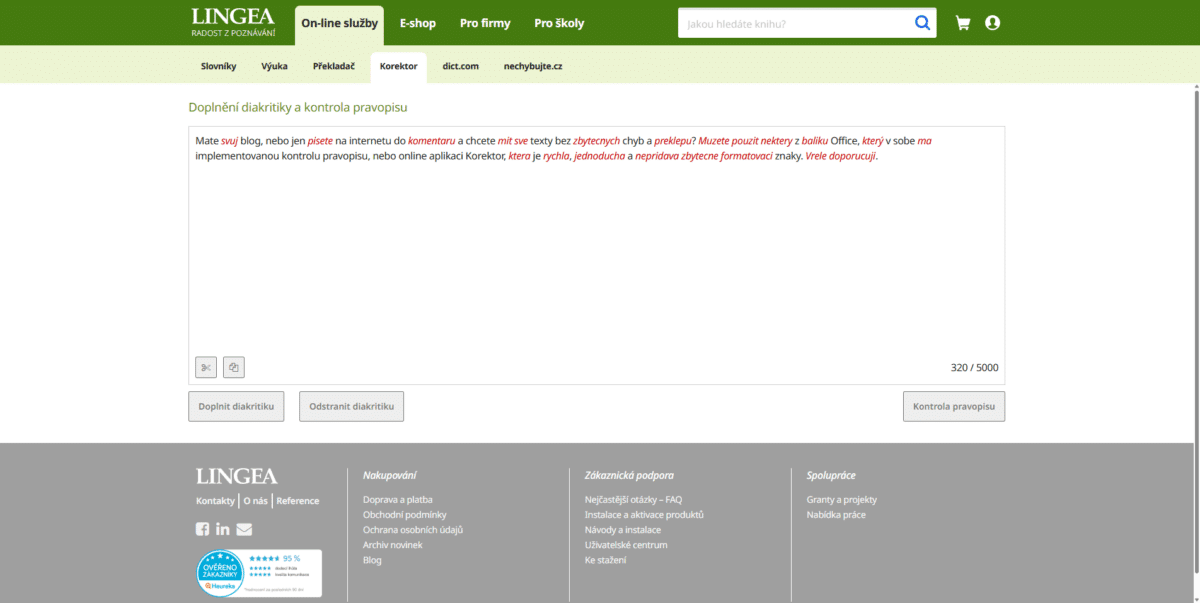The height and width of the screenshot is (603, 1200).
Task: Open the user account icon
Action: coord(992,23)
